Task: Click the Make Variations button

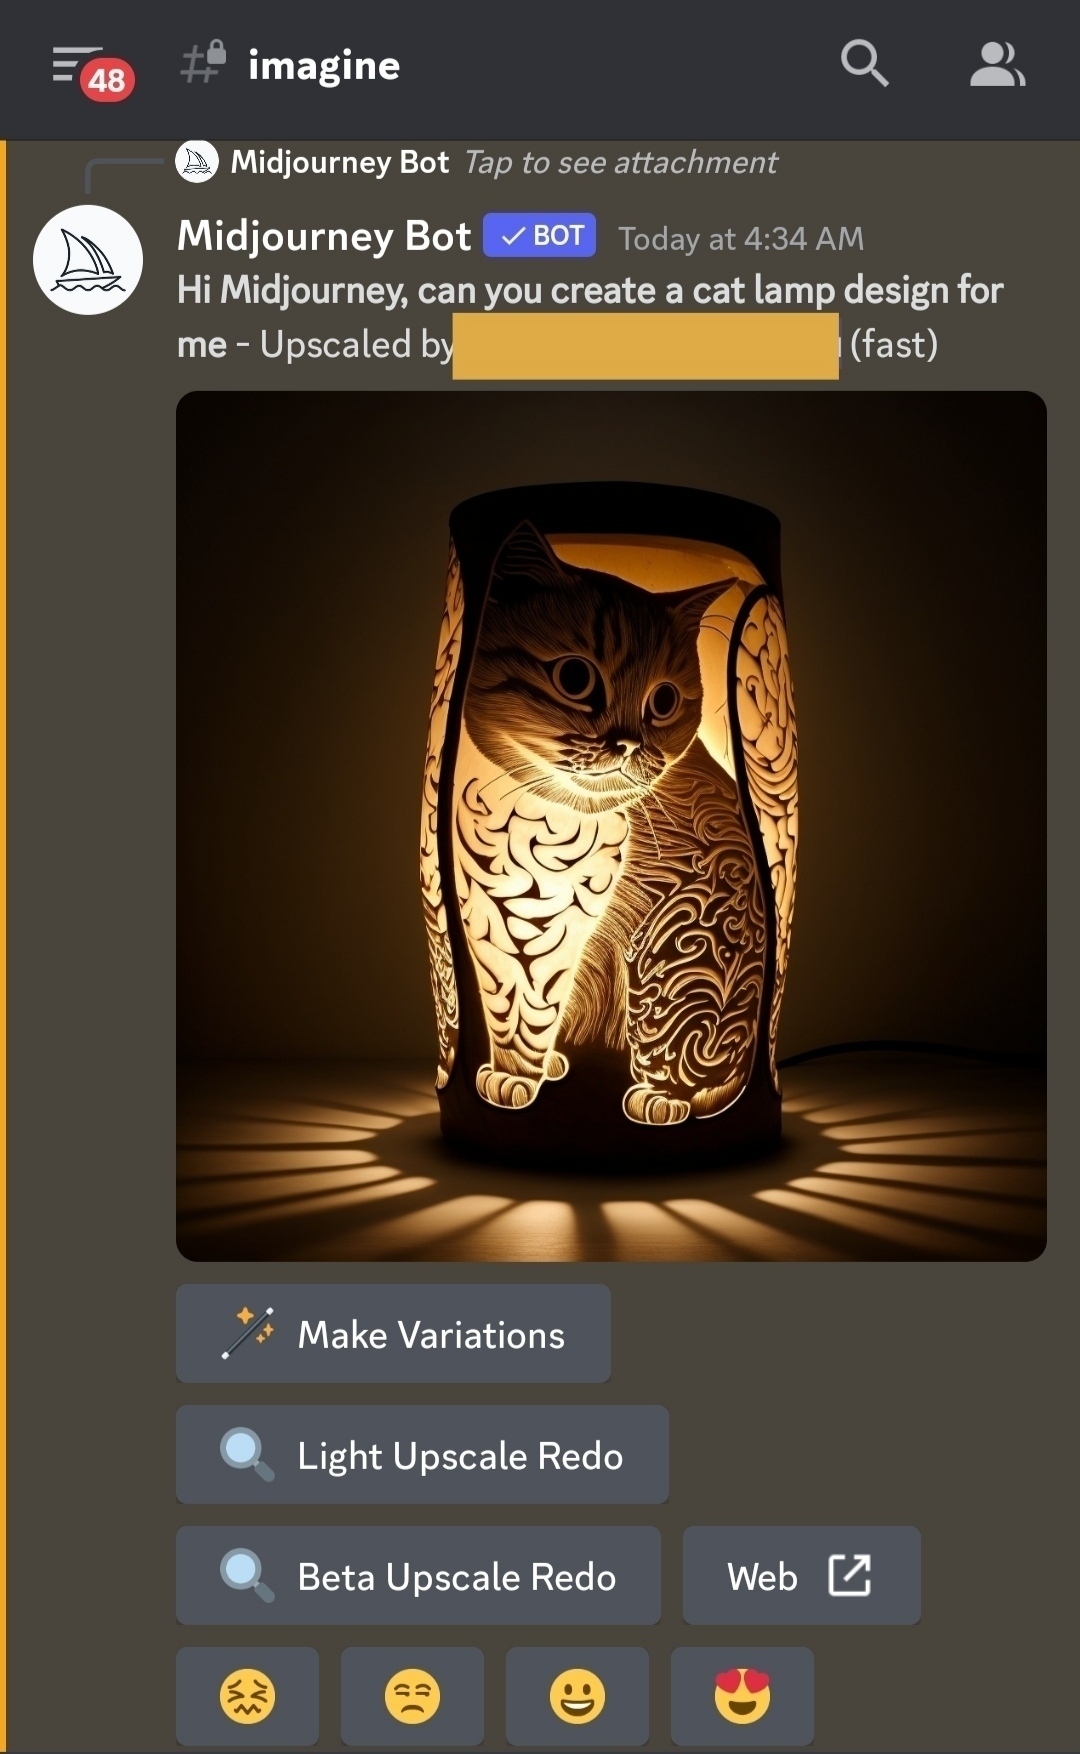Action: (393, 1334)
